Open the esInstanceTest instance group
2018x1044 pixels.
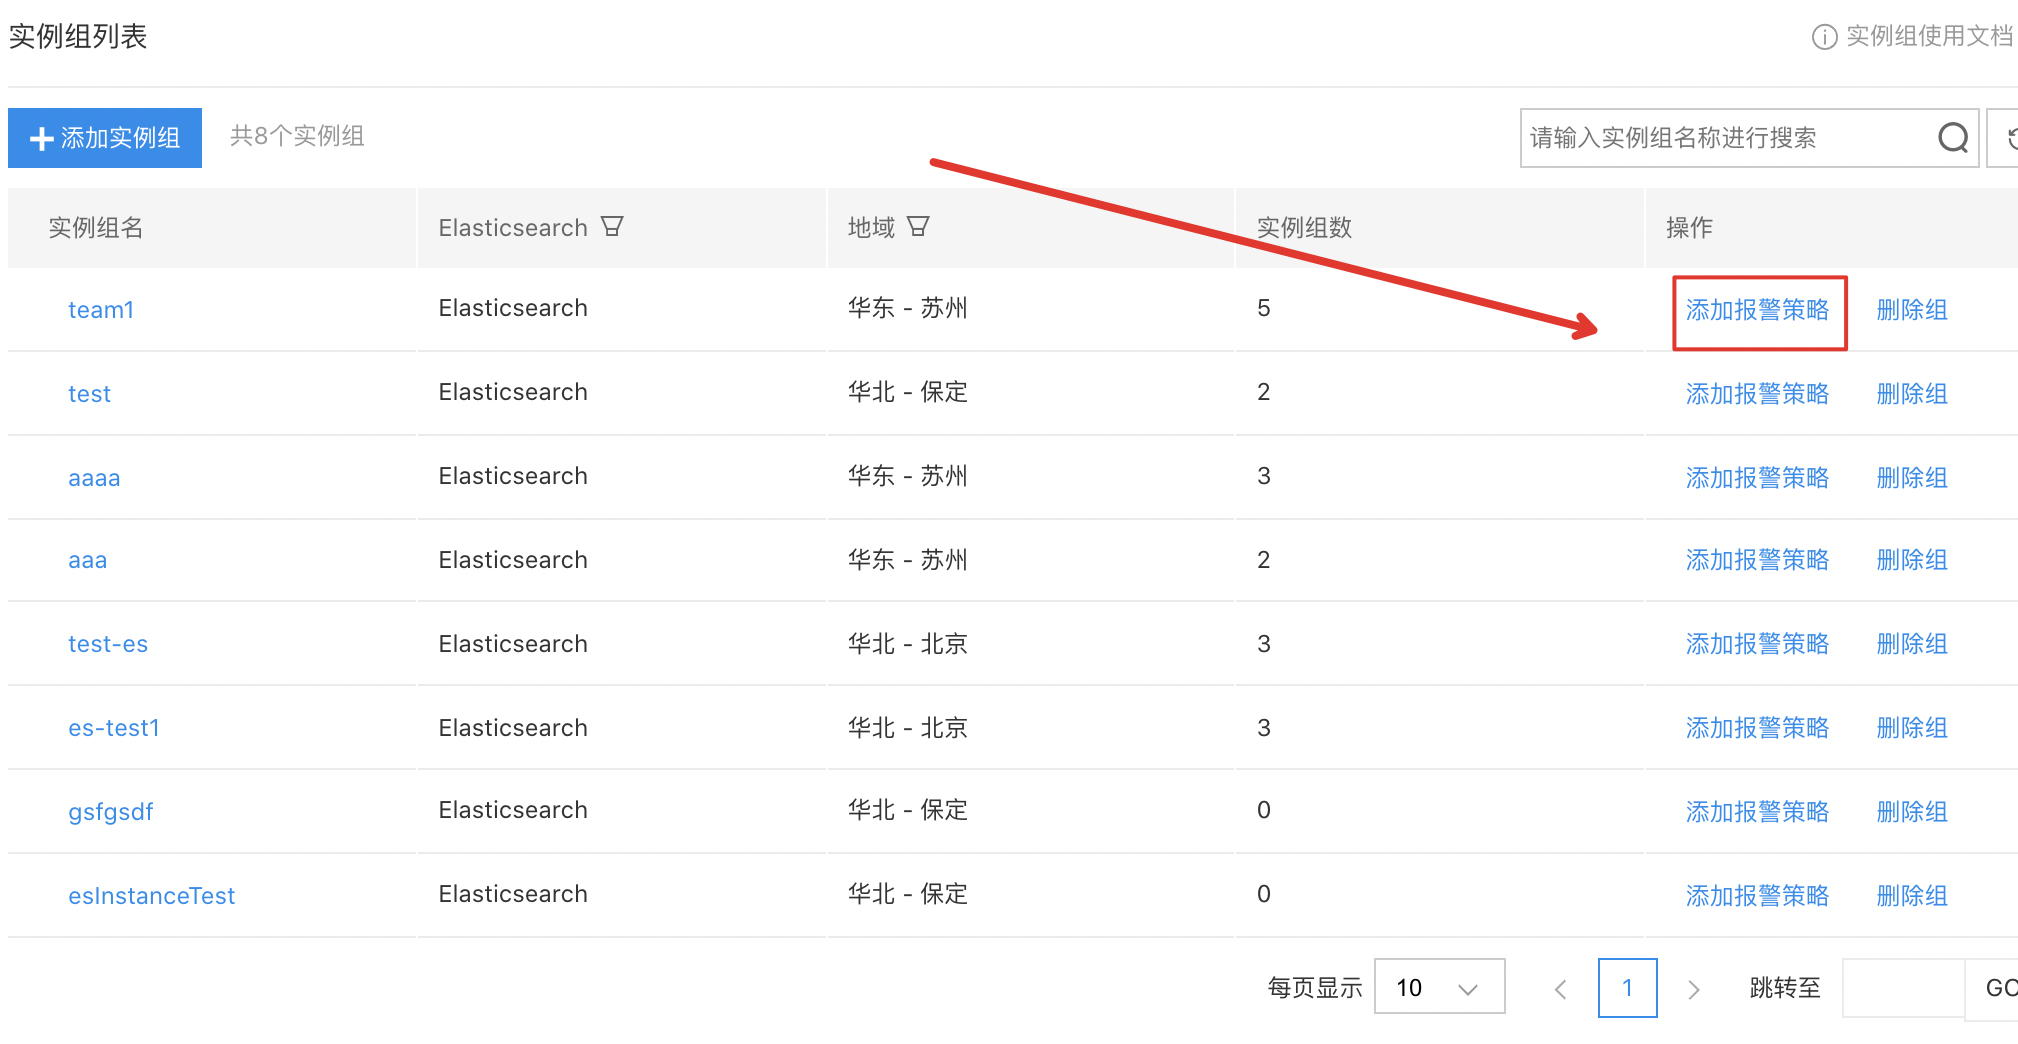[x=152, y=896]
